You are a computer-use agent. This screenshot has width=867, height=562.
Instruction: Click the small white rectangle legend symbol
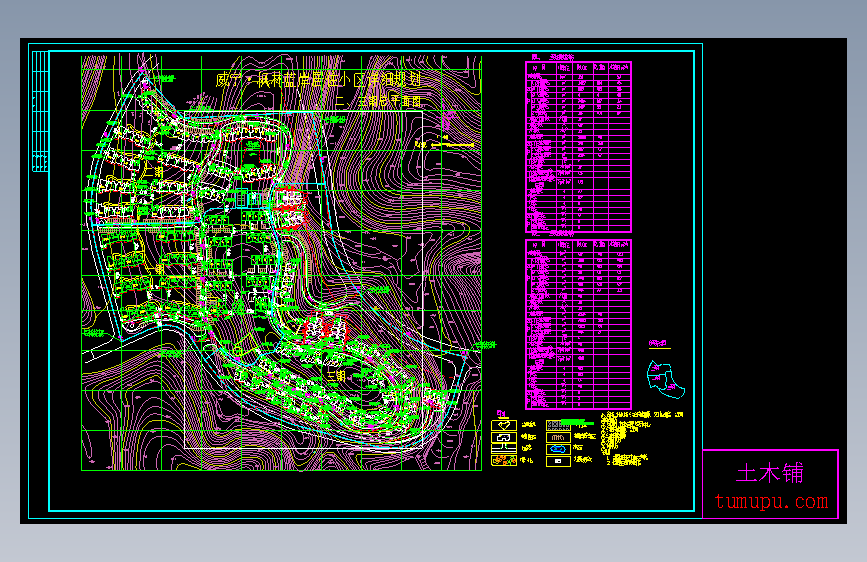[x=558, y=461]
